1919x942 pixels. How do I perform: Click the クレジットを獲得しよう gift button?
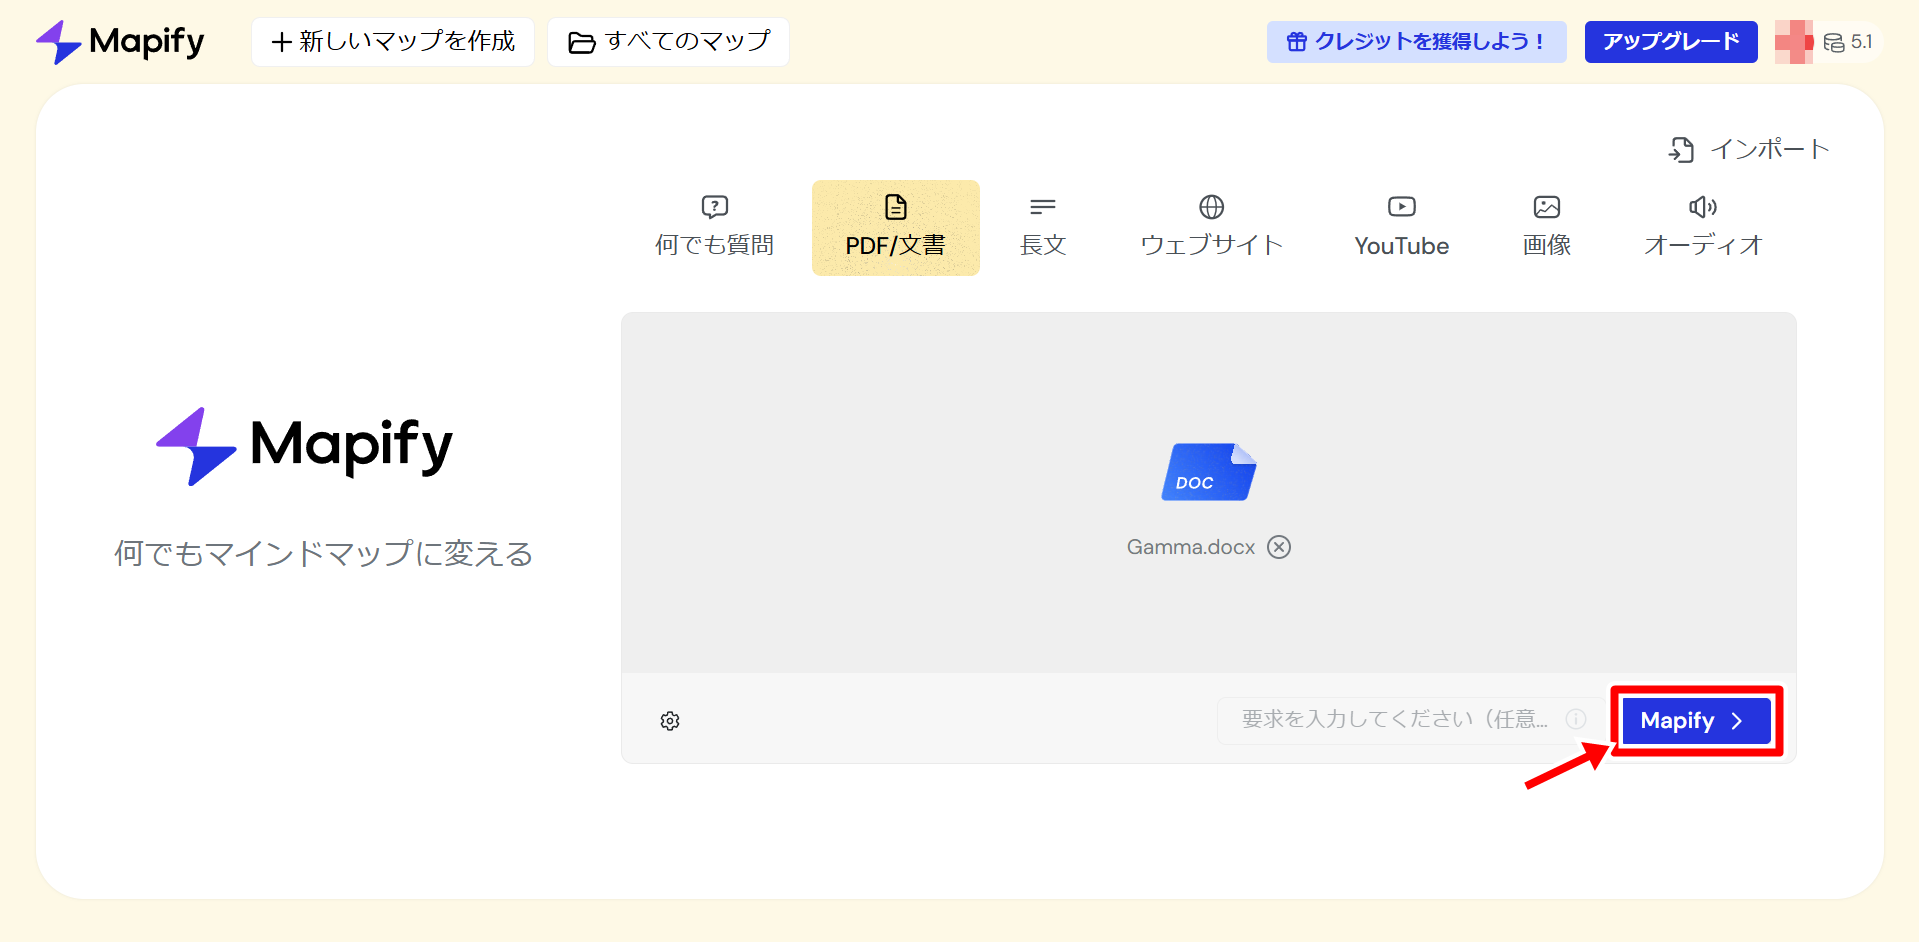(1416, 42)
